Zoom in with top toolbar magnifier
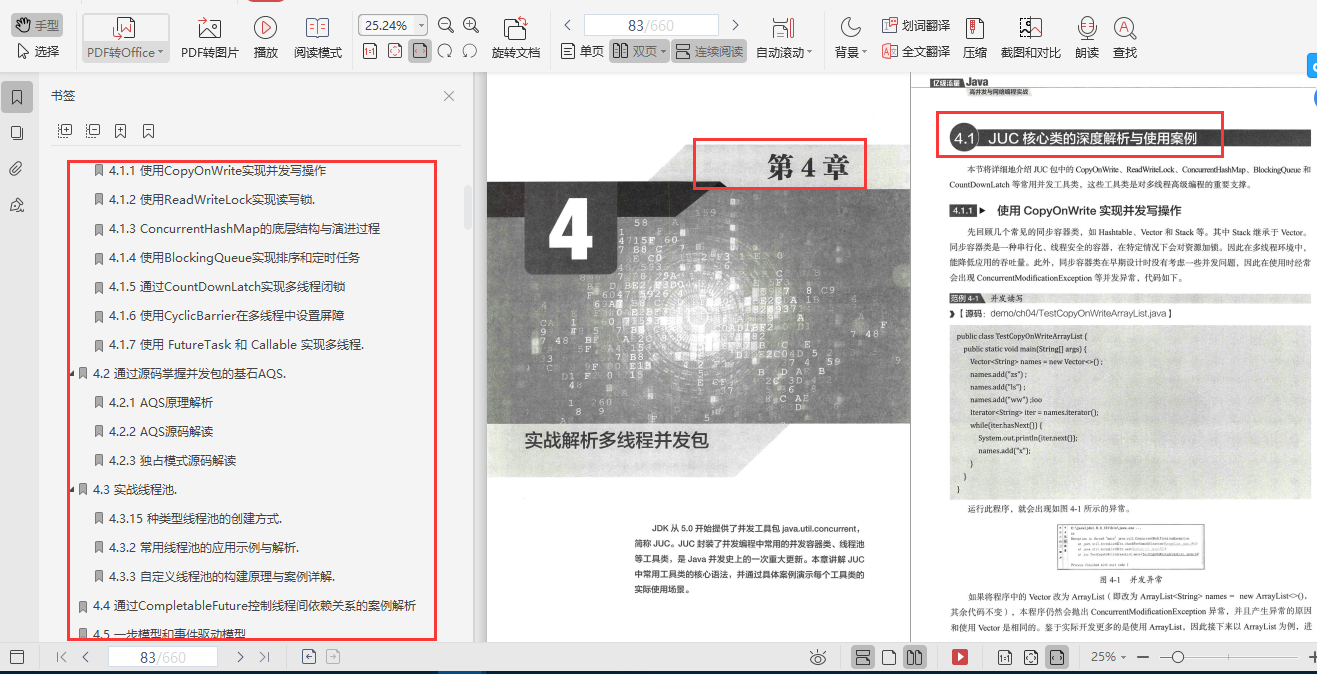The image size is (1317, 674). point(471,25)
